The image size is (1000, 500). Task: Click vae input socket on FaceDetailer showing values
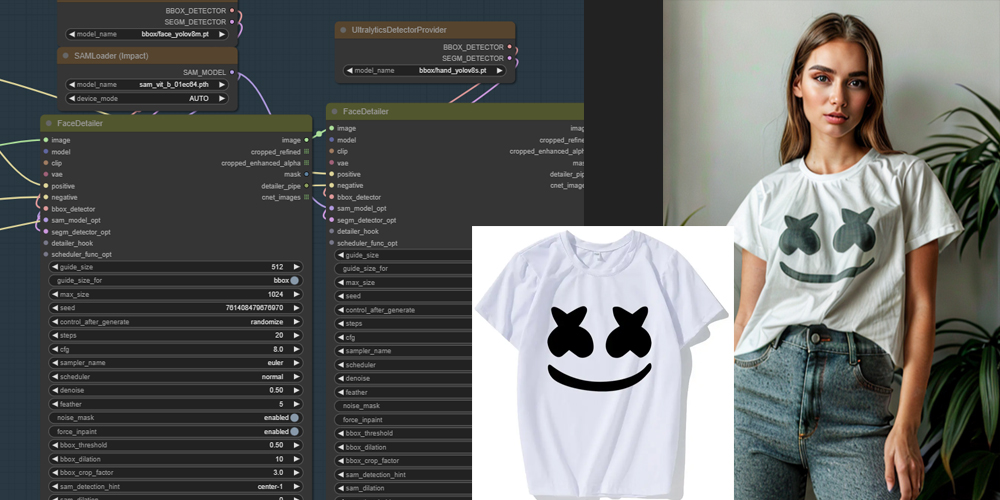[45, 174]
